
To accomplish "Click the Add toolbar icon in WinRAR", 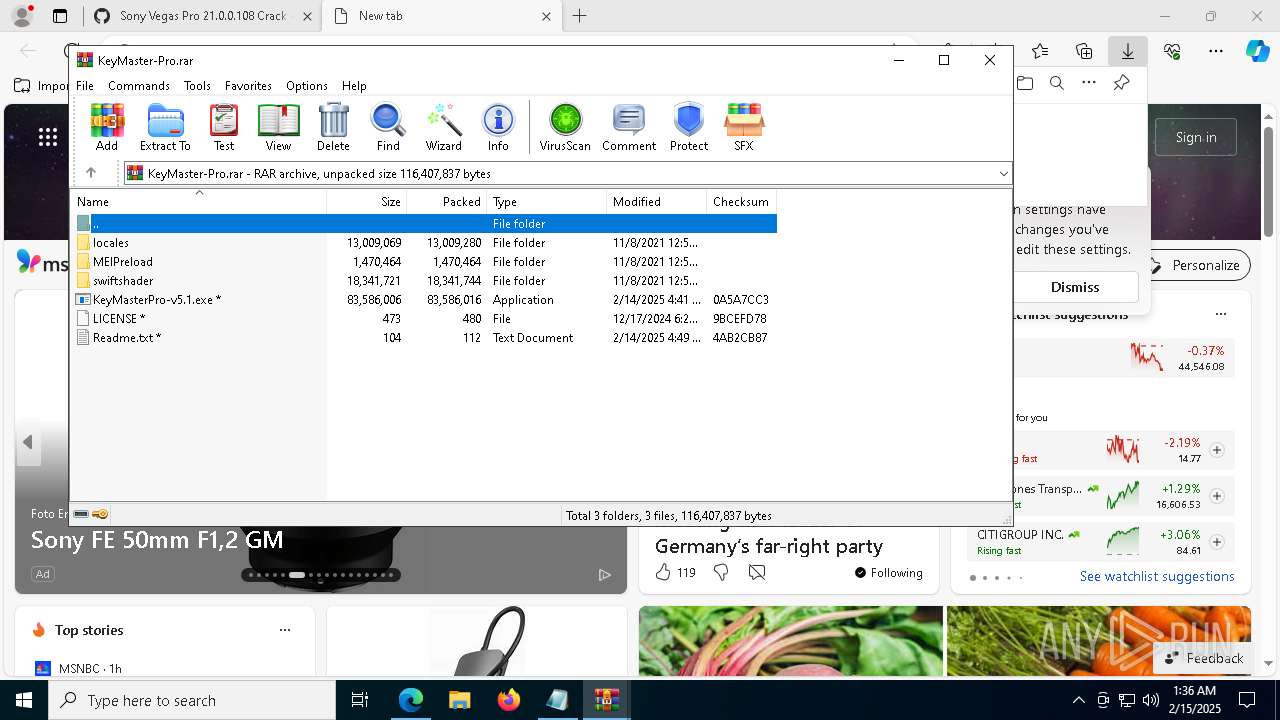I will coord(107,127).
